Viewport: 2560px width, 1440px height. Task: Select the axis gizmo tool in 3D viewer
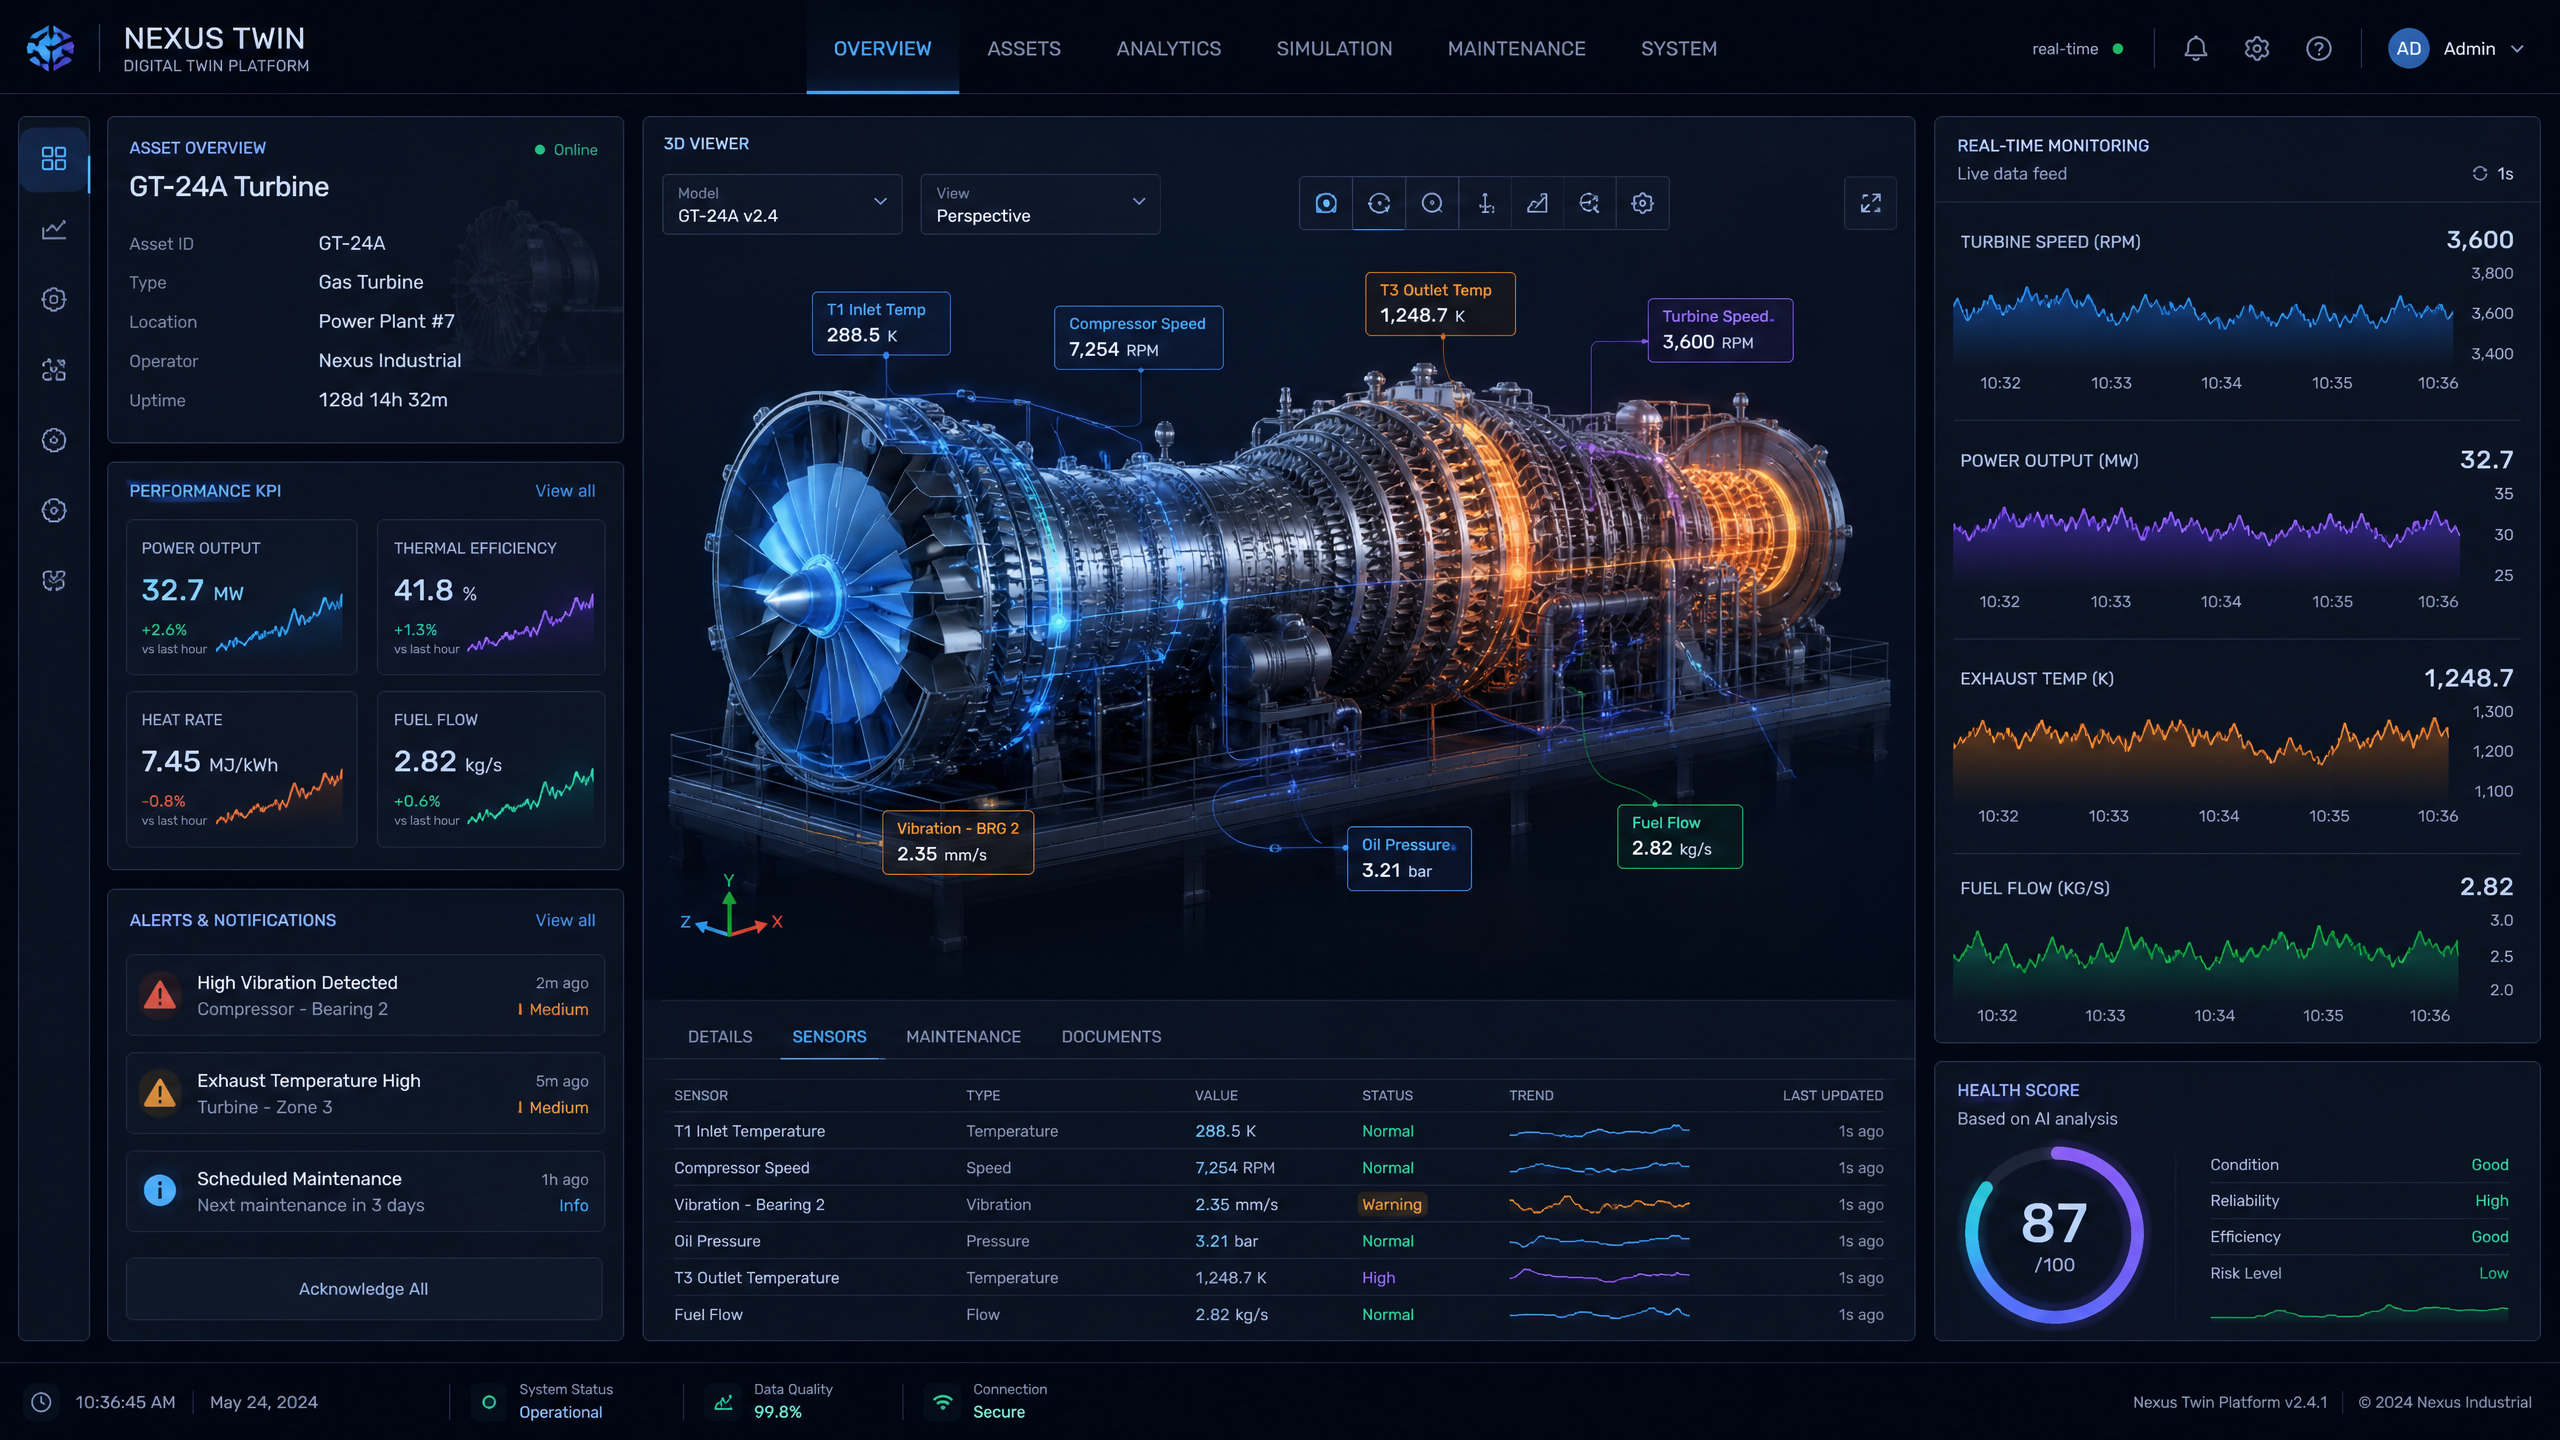pyautogui.click(x=1485, y=203)
